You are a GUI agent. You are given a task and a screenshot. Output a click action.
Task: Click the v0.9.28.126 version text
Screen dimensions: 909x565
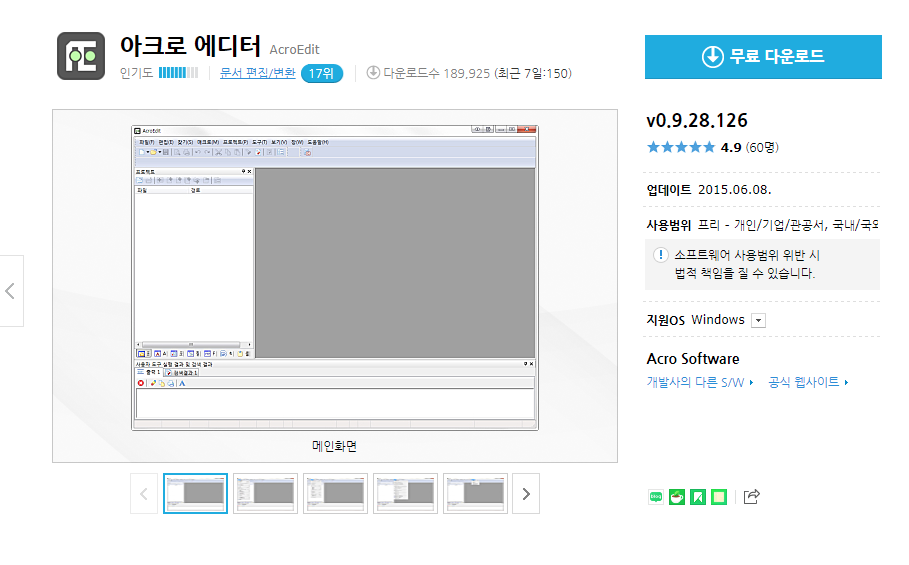697,121
